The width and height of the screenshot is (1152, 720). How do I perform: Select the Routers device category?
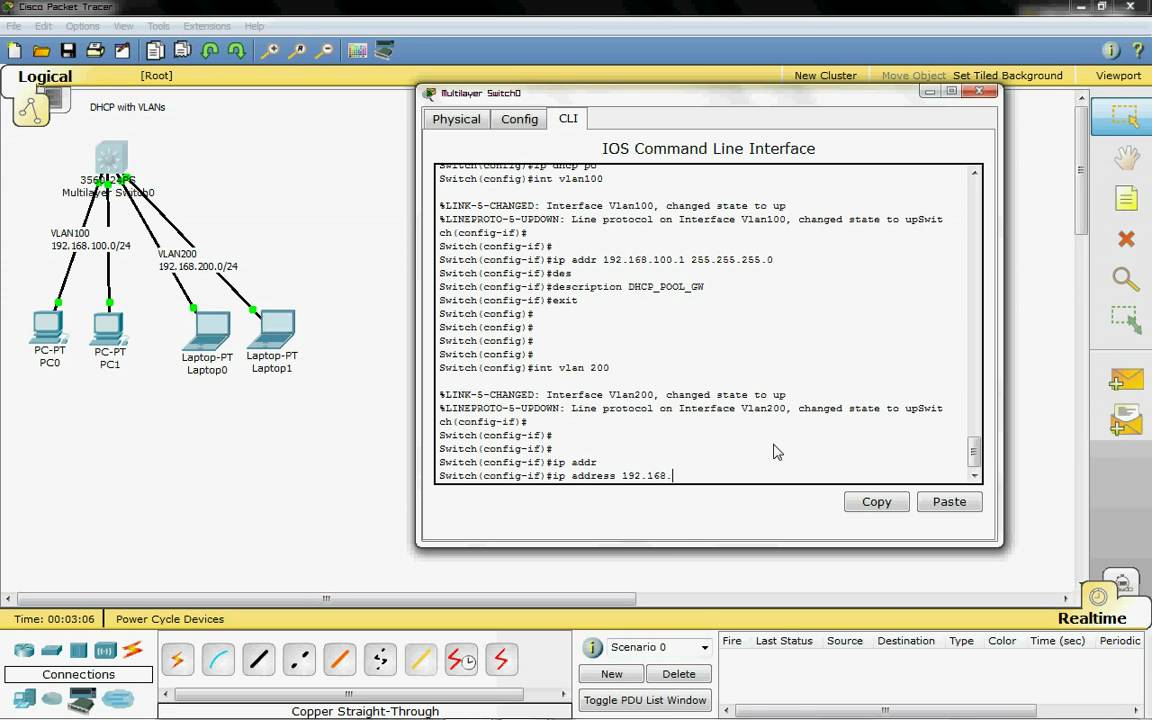tap(24, 649)
